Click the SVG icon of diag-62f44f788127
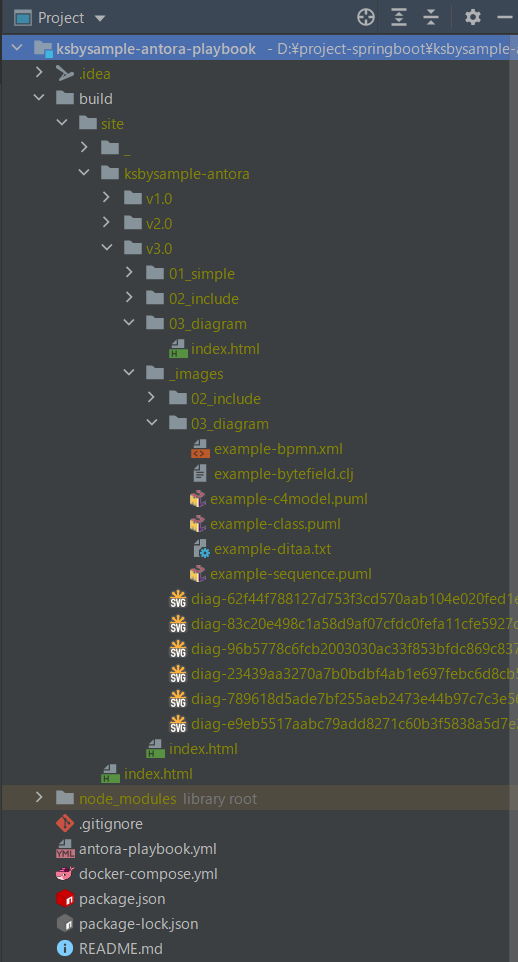518x962 pixels. (x=178, y=599)
